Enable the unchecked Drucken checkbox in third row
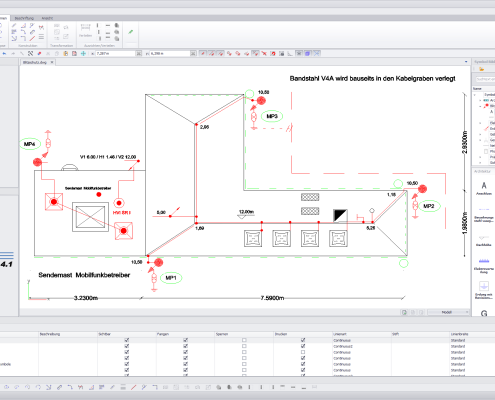495x400 pixels. [303, 352]
